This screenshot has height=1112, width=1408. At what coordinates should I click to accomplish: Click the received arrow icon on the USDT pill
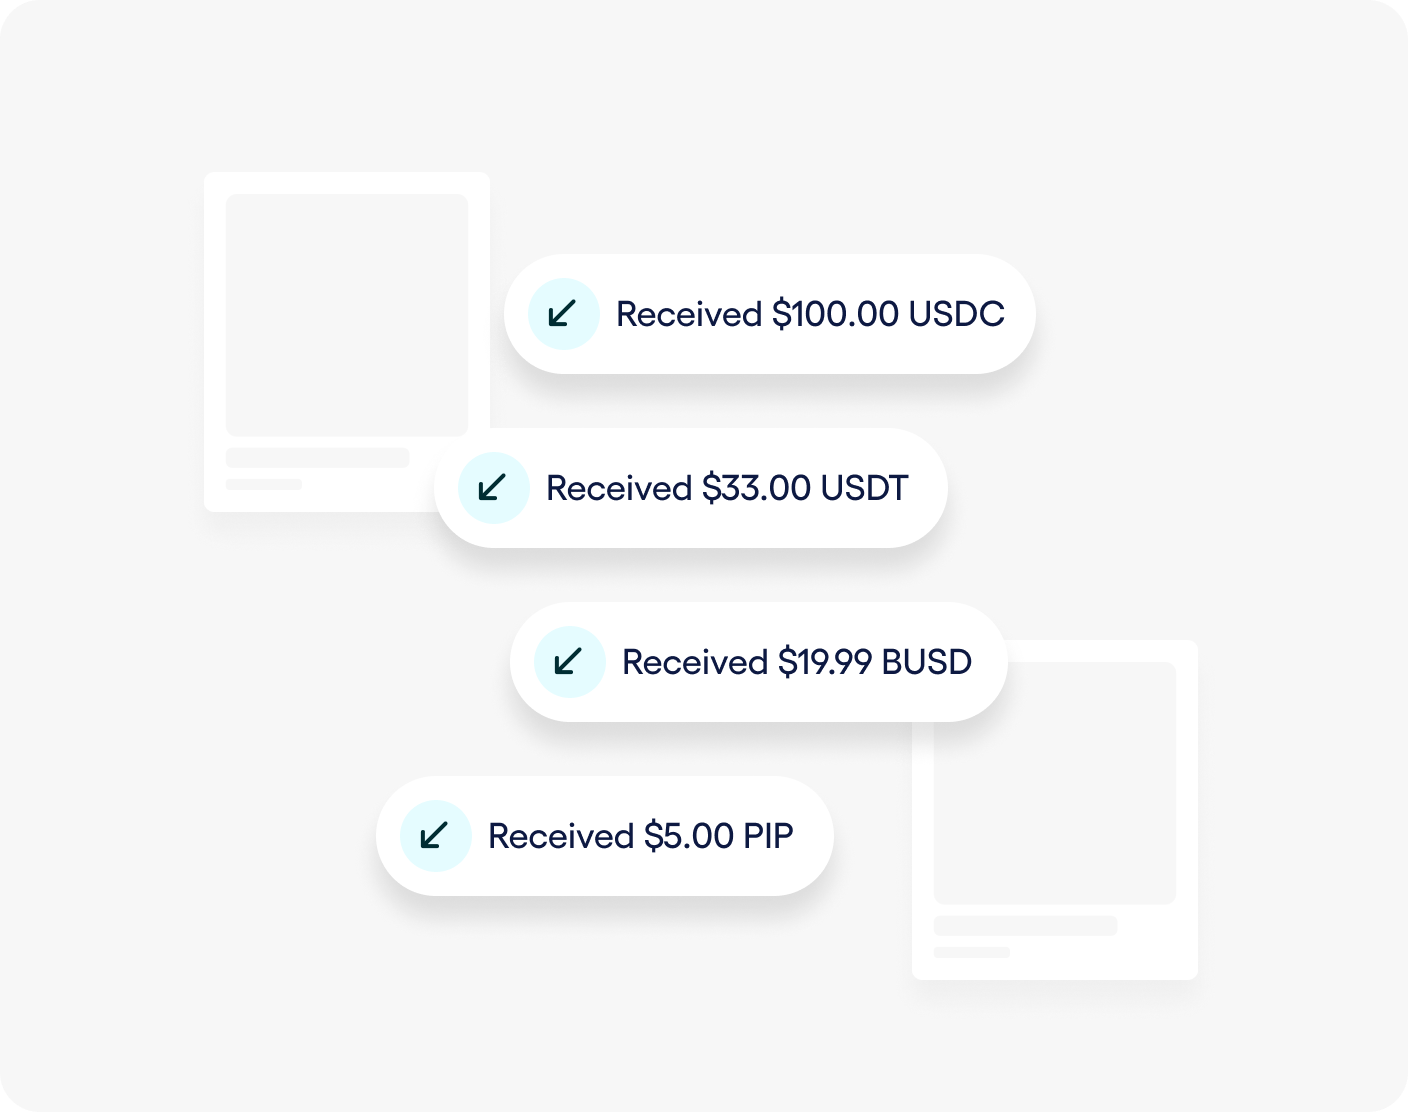point(494,488)
